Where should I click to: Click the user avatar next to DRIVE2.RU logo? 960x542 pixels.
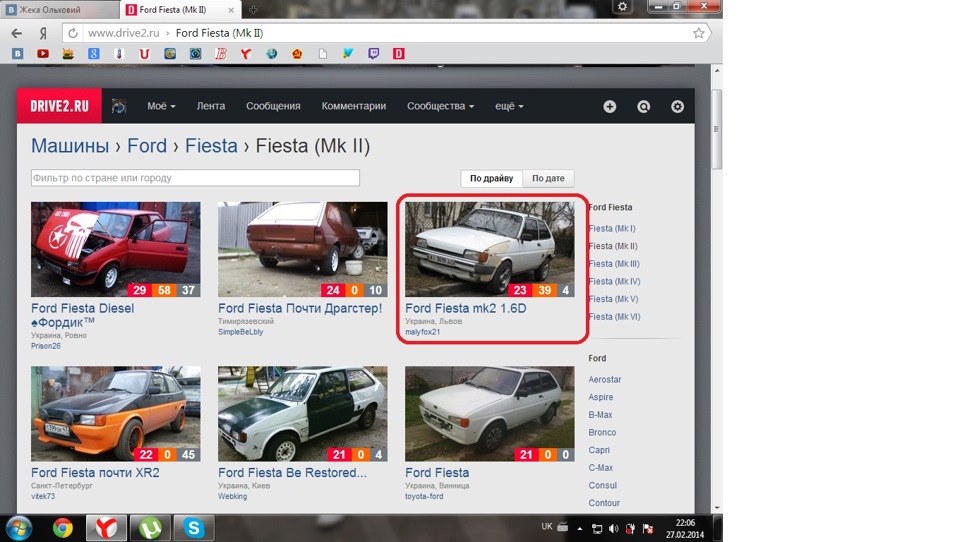119,107
